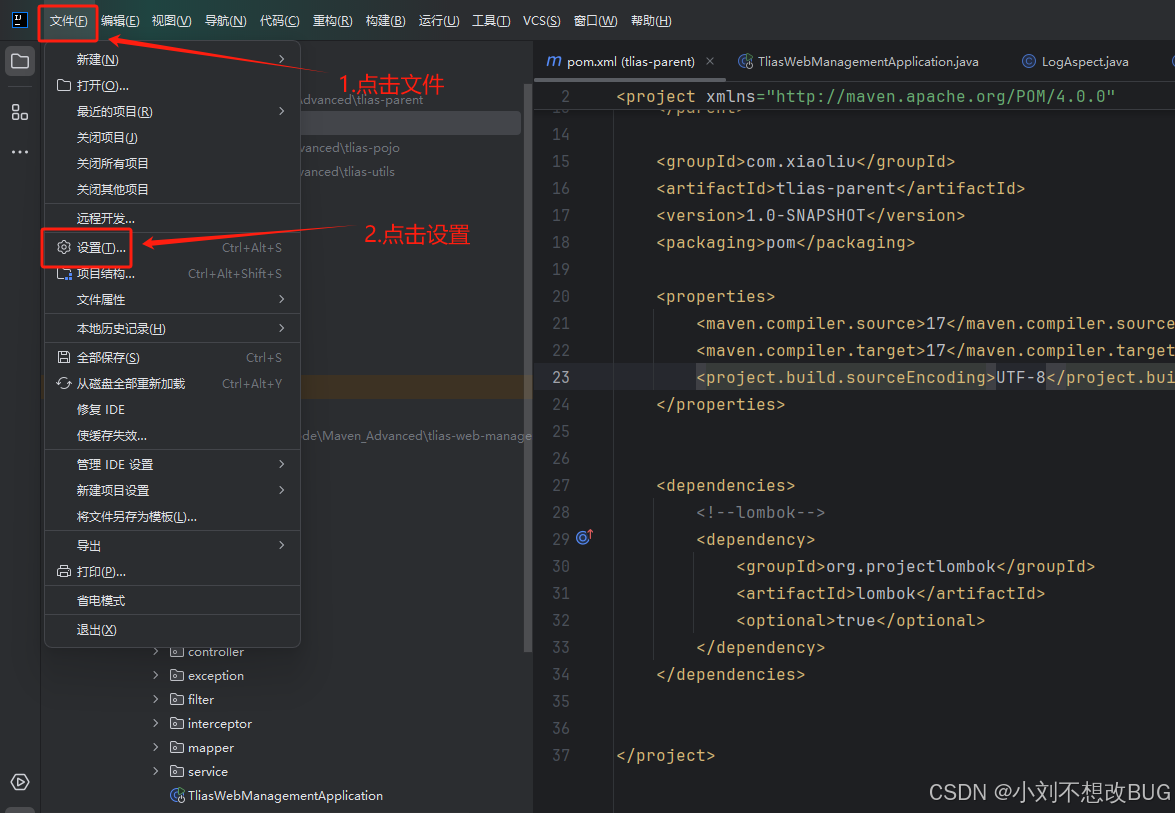Click the IntelliJ IDEA logo icon

[19, 20]
